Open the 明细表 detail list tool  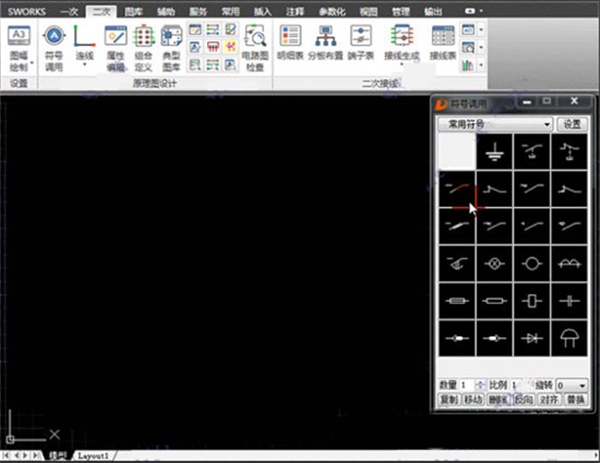click(x=291, y=47)
